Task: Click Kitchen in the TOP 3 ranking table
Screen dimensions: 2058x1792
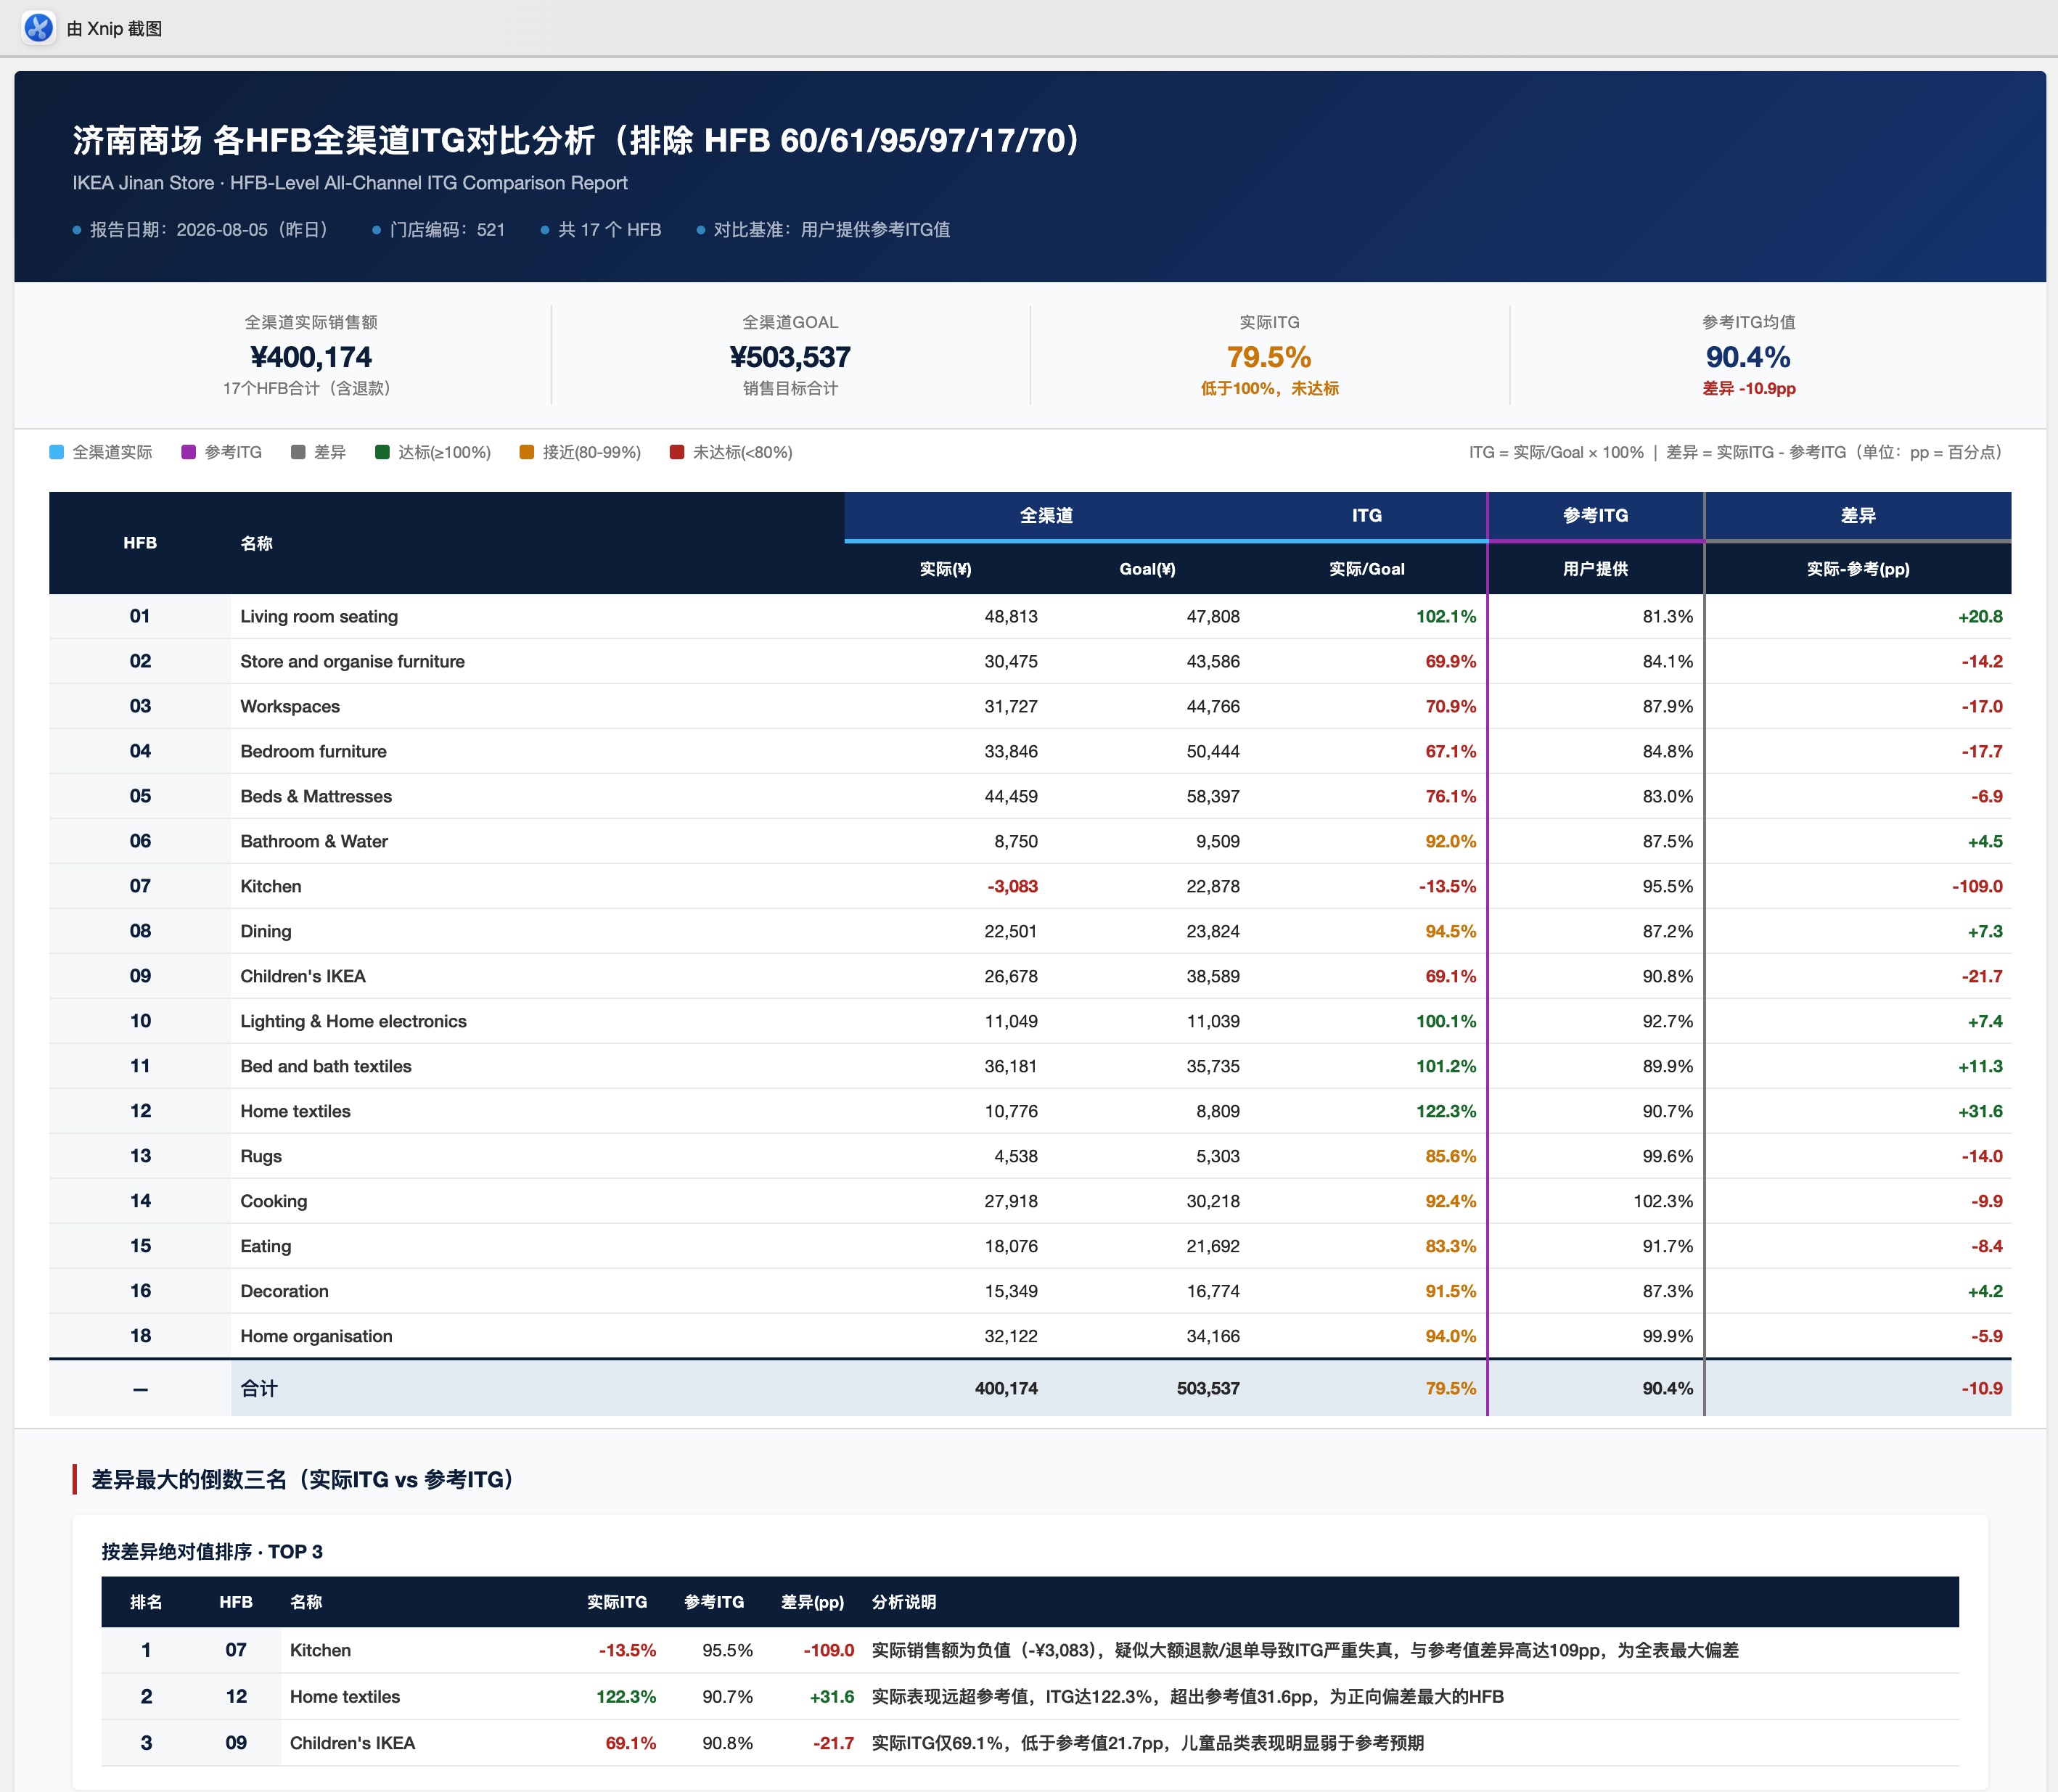Action: pyautogui.click(x=320, y=1650)
